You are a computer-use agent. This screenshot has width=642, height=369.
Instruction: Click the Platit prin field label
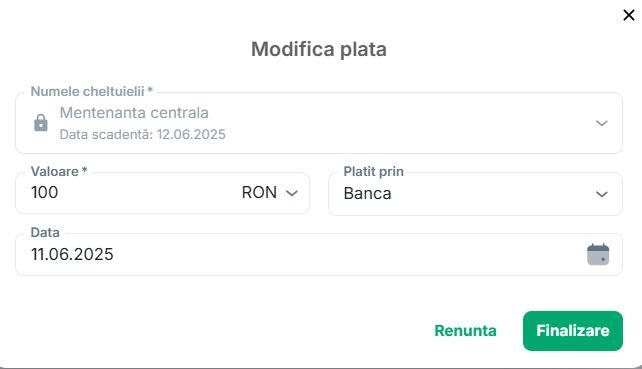373,171
